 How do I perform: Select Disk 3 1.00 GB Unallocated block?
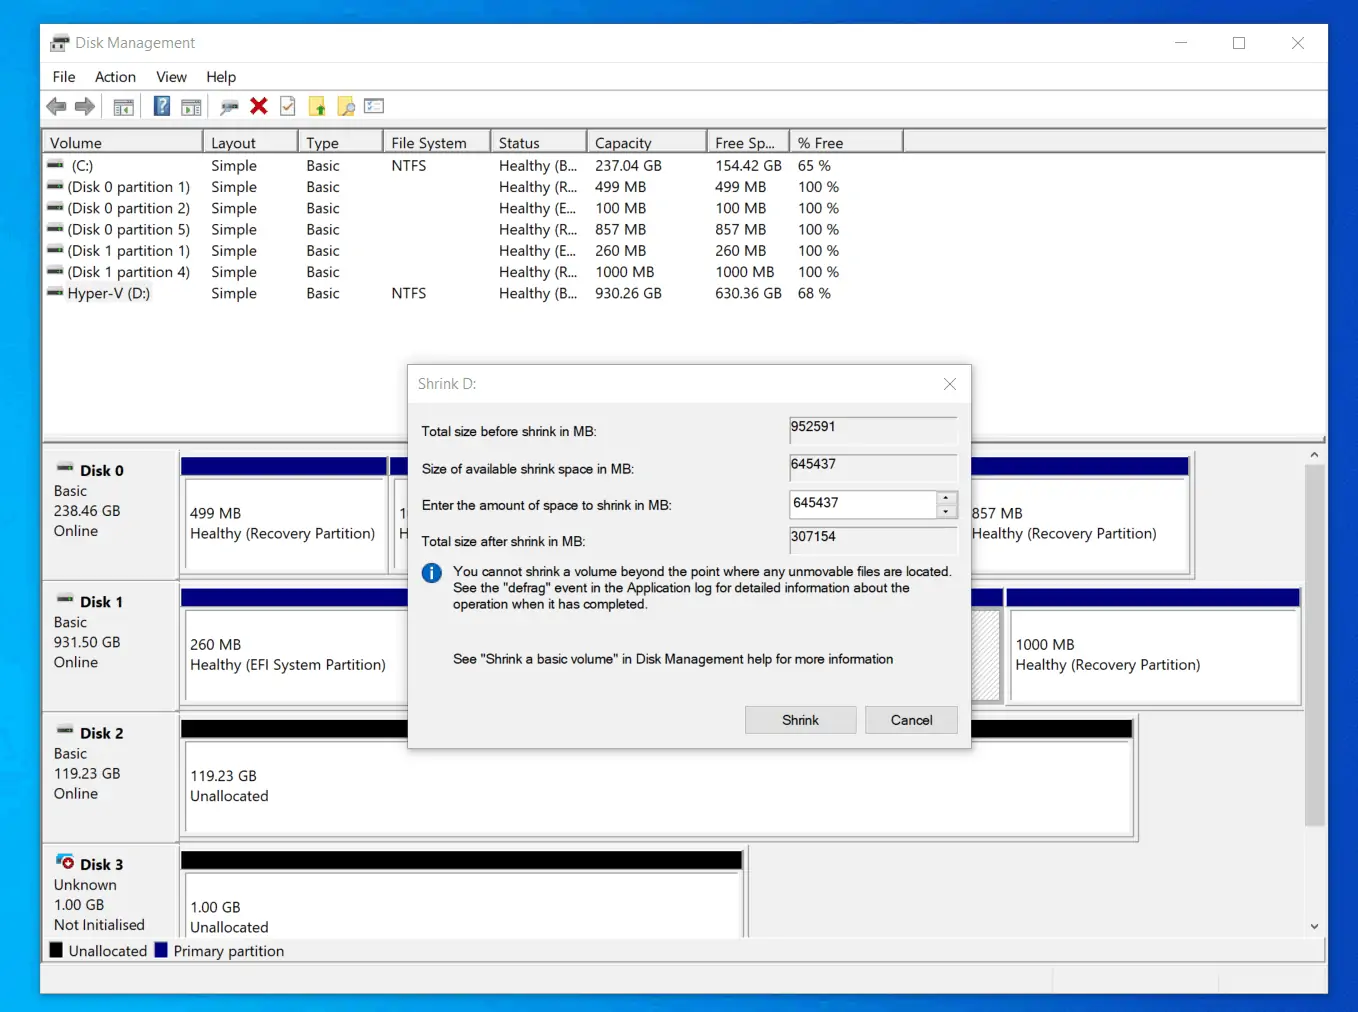click(x=462, y=896)
